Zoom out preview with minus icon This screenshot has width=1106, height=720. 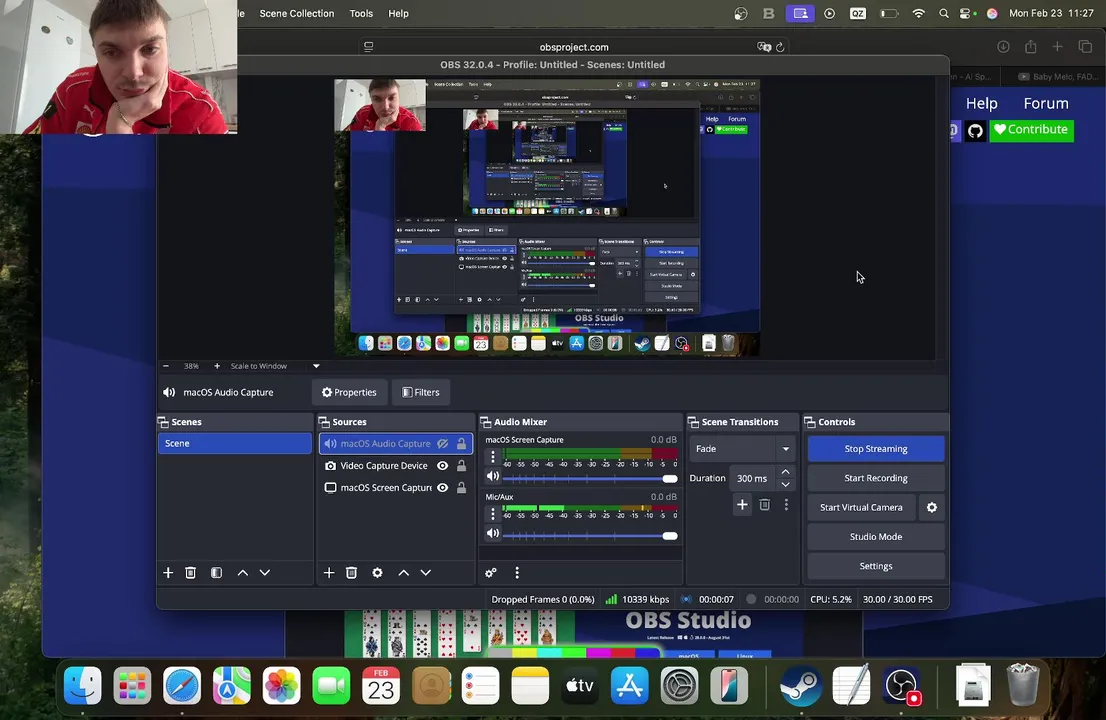coord(166,366)
